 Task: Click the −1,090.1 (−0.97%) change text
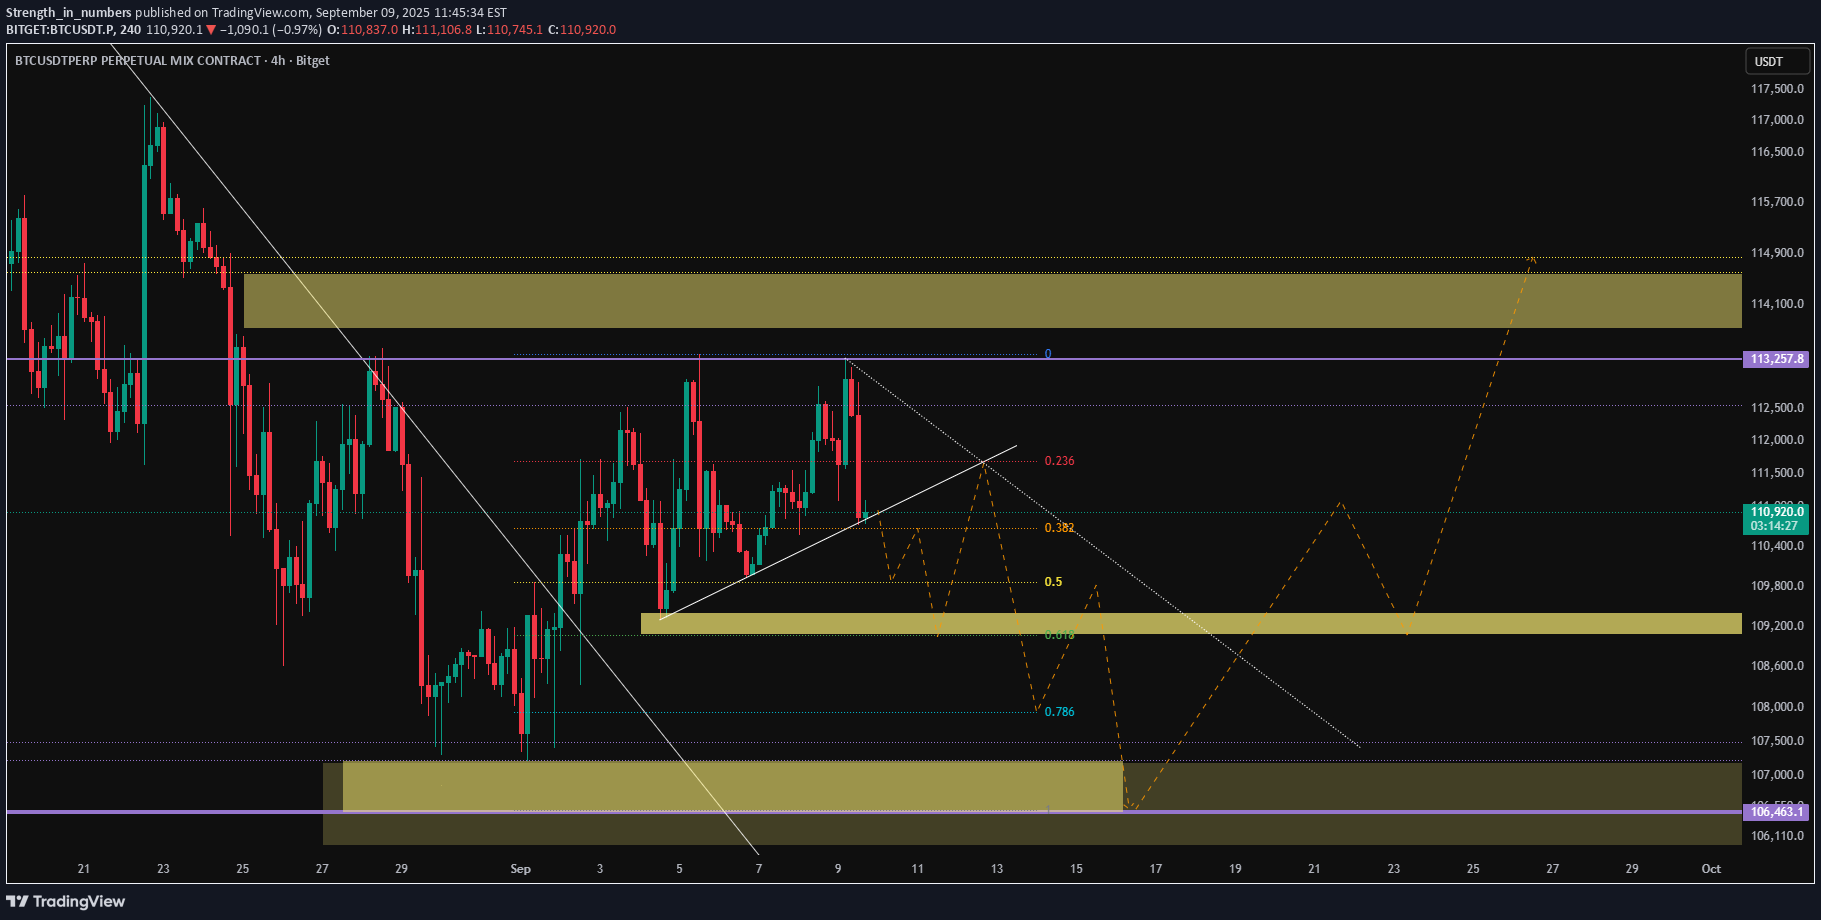(x=271, y=30)
